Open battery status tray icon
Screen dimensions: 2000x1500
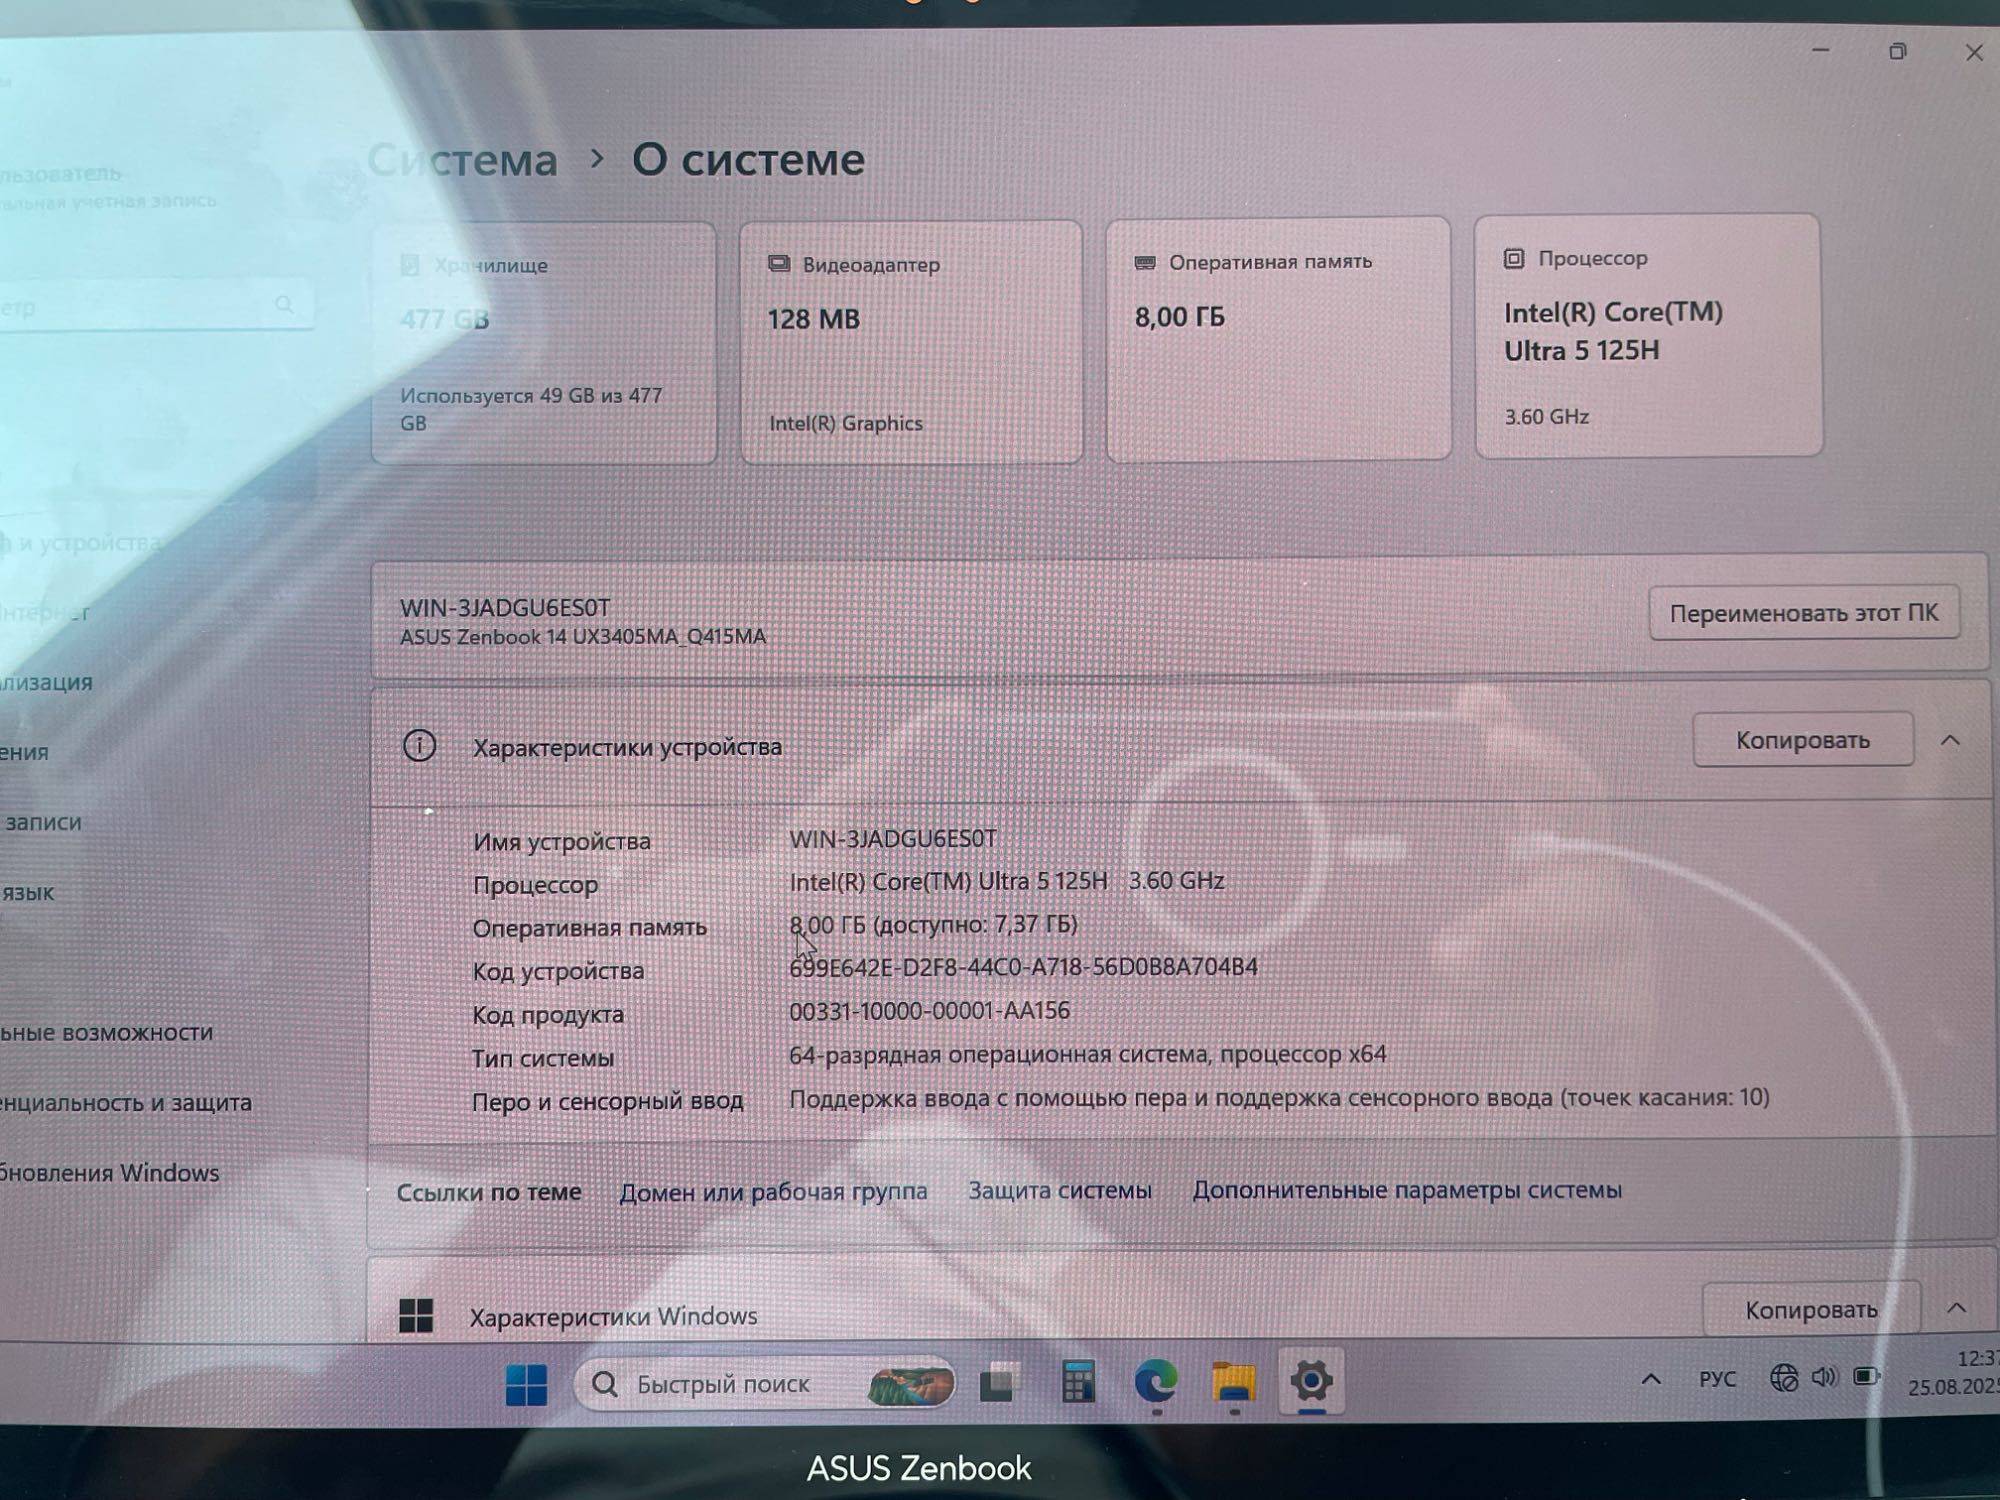click(x=1866, y=1376)
